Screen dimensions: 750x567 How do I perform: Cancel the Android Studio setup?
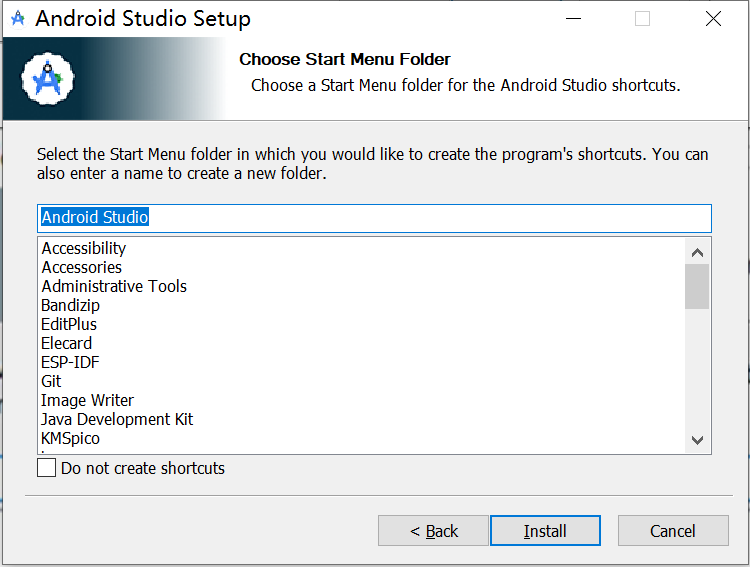673,531
